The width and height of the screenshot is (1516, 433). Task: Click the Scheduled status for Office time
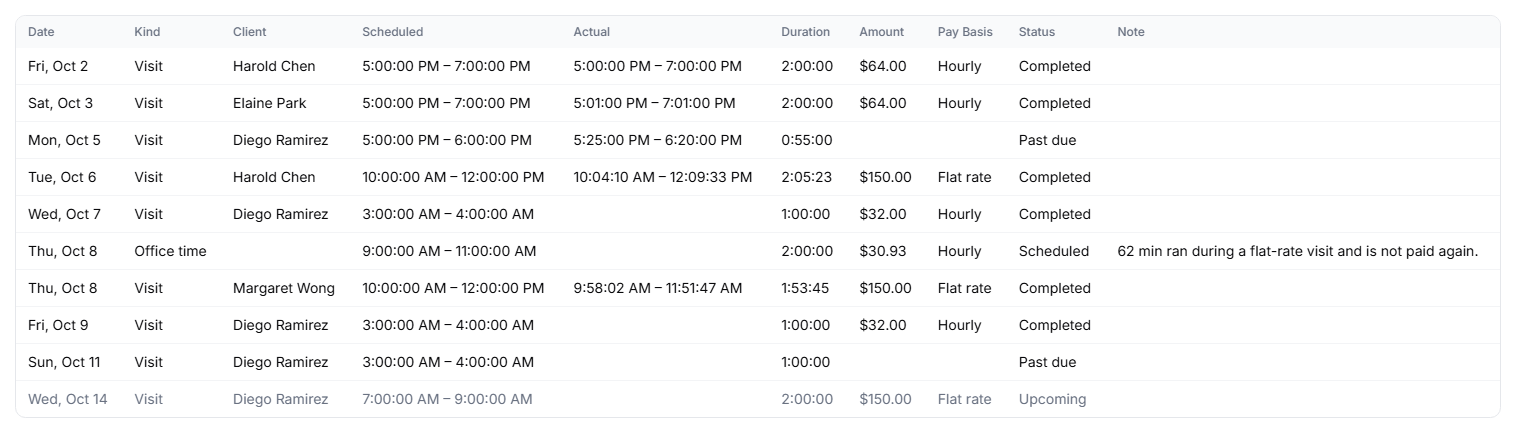[1054, 251]
